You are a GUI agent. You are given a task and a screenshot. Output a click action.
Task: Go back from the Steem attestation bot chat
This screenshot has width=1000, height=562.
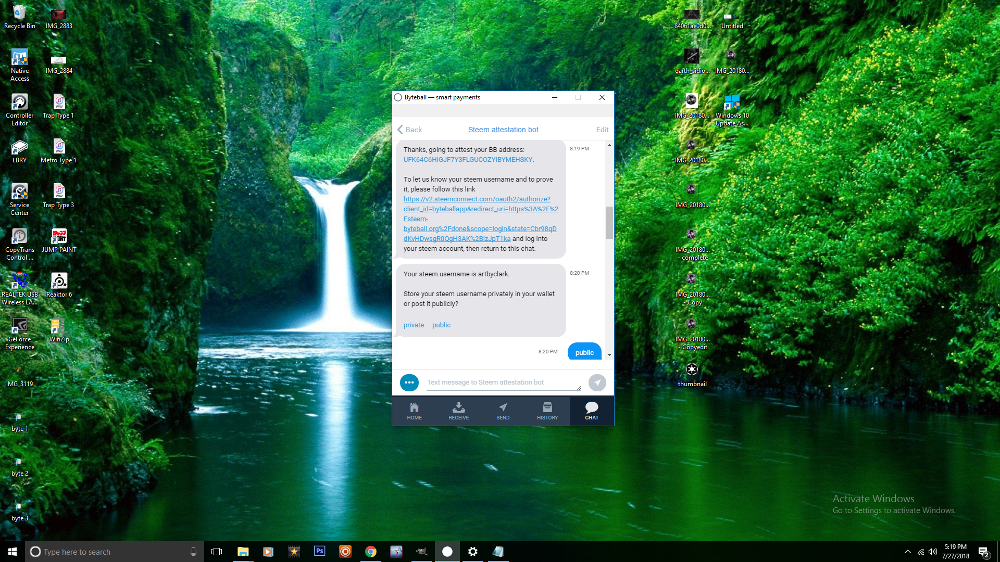409,129
